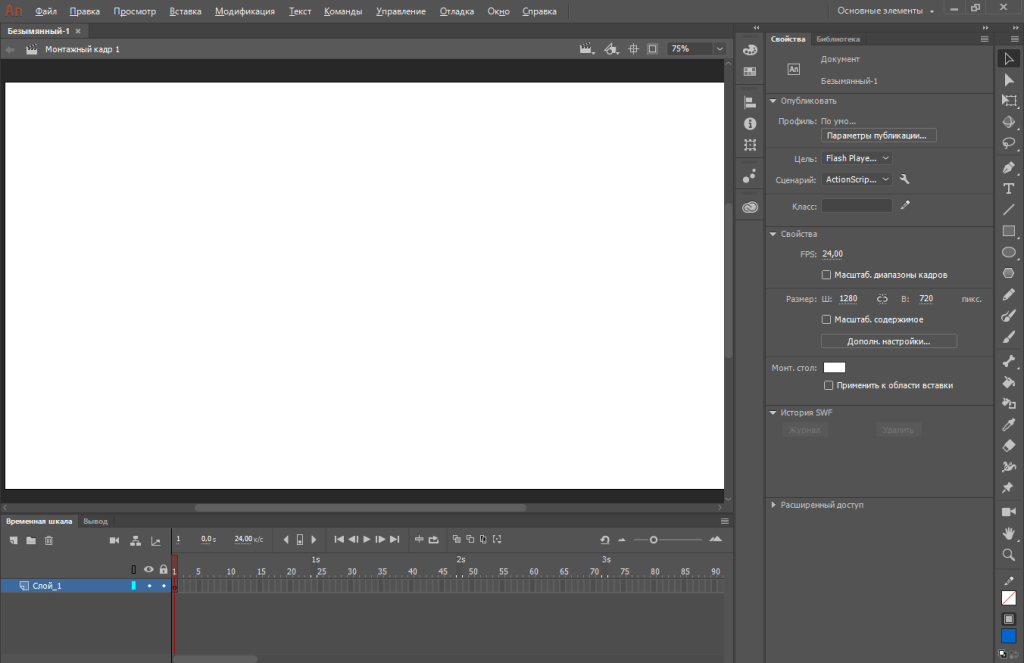Toggle the Масштаб. диапазоны кадров checkbox

tap(827, 274)
